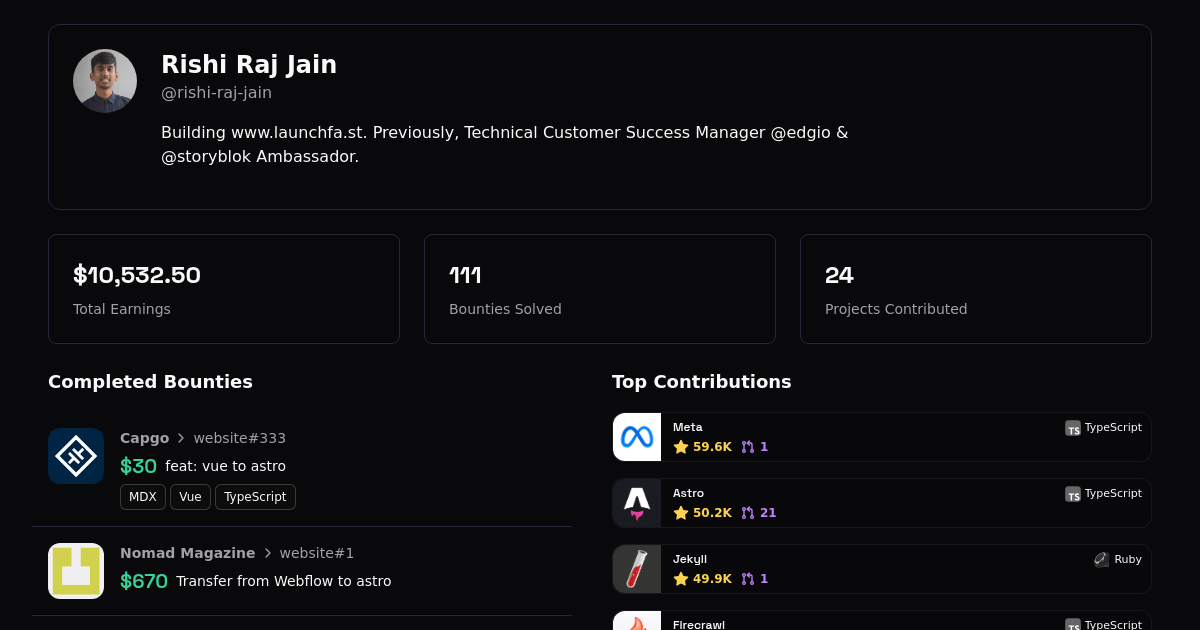The image size is (1200, 630).
Task: Select the Vue tag
Action: [x=190, y=497]
